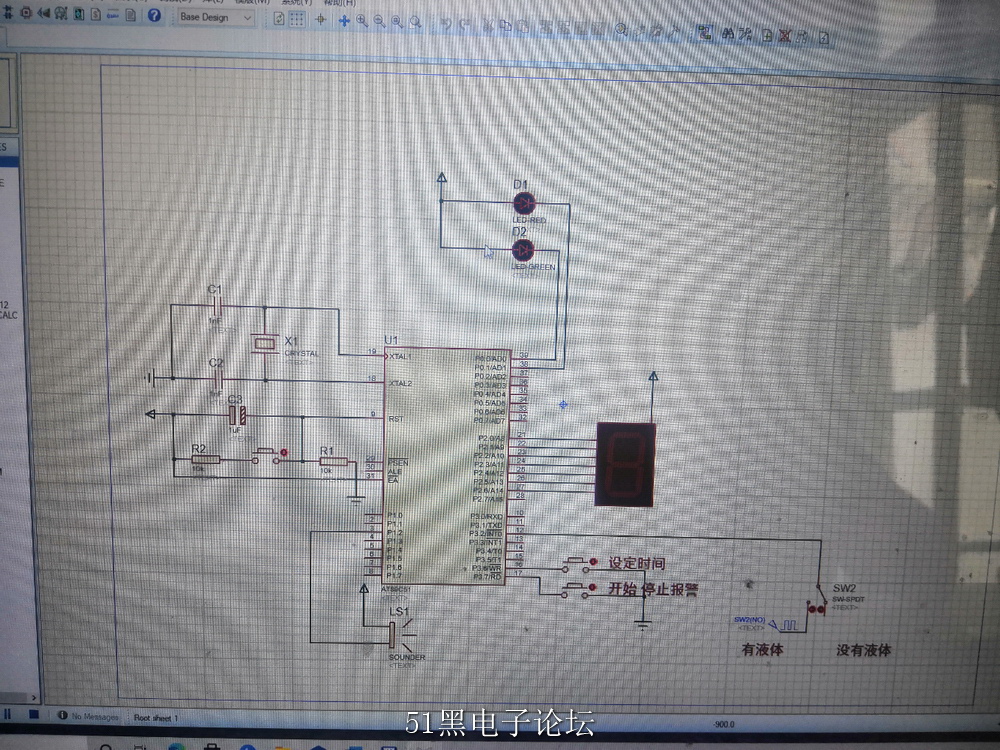1000x750 pixels.
Task: Click the No Messages status indicator
Action: pyautogui.click(x=88, y=716)
